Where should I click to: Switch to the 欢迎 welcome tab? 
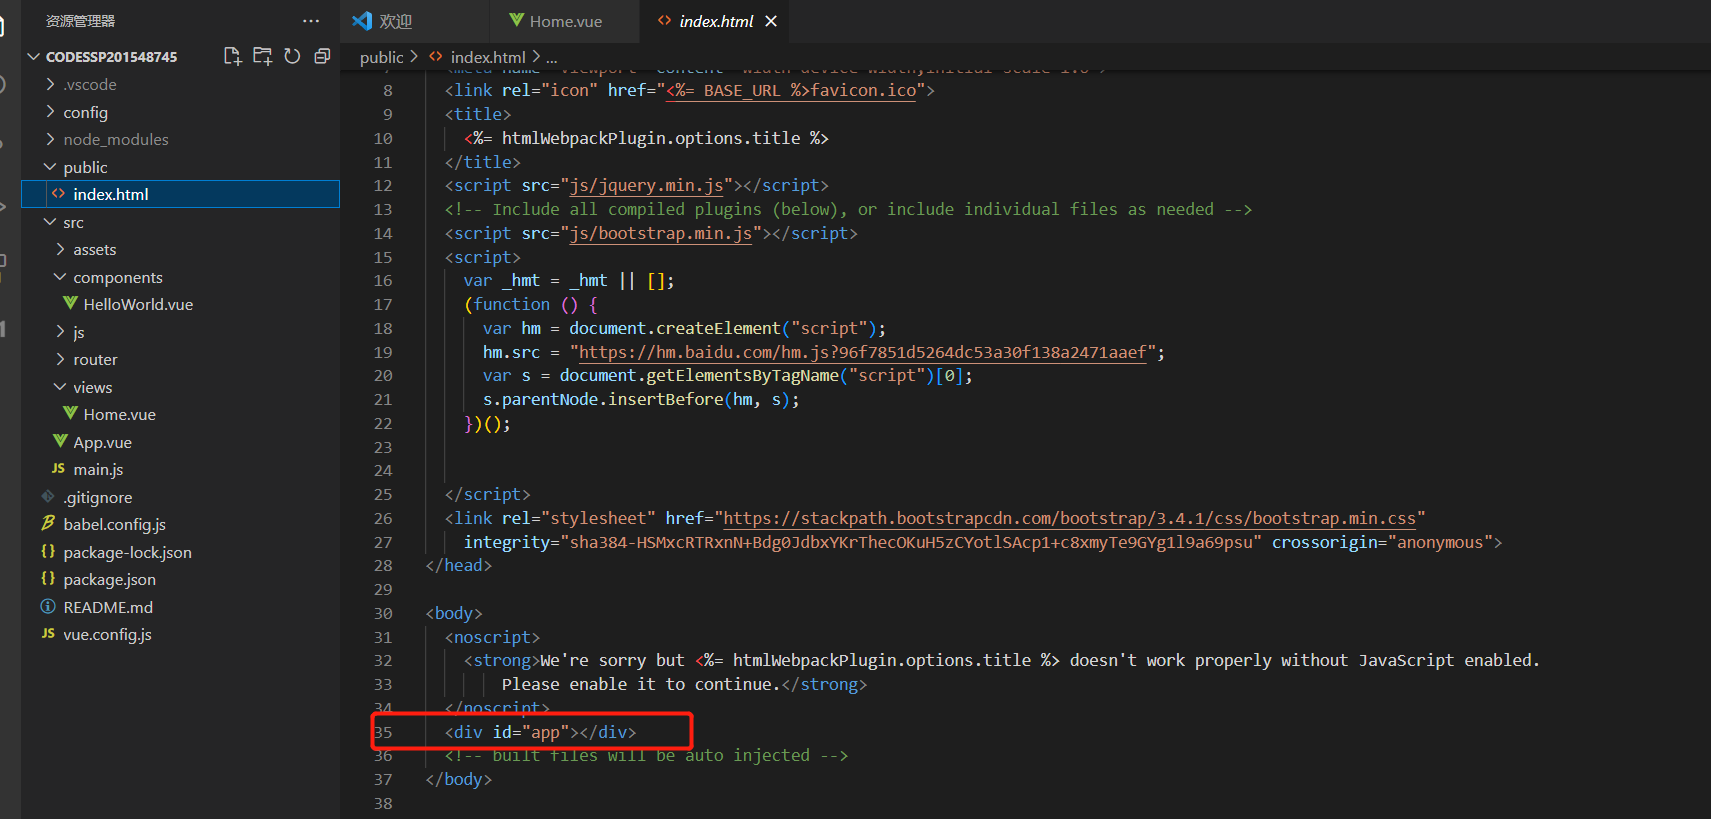(414, 21)
